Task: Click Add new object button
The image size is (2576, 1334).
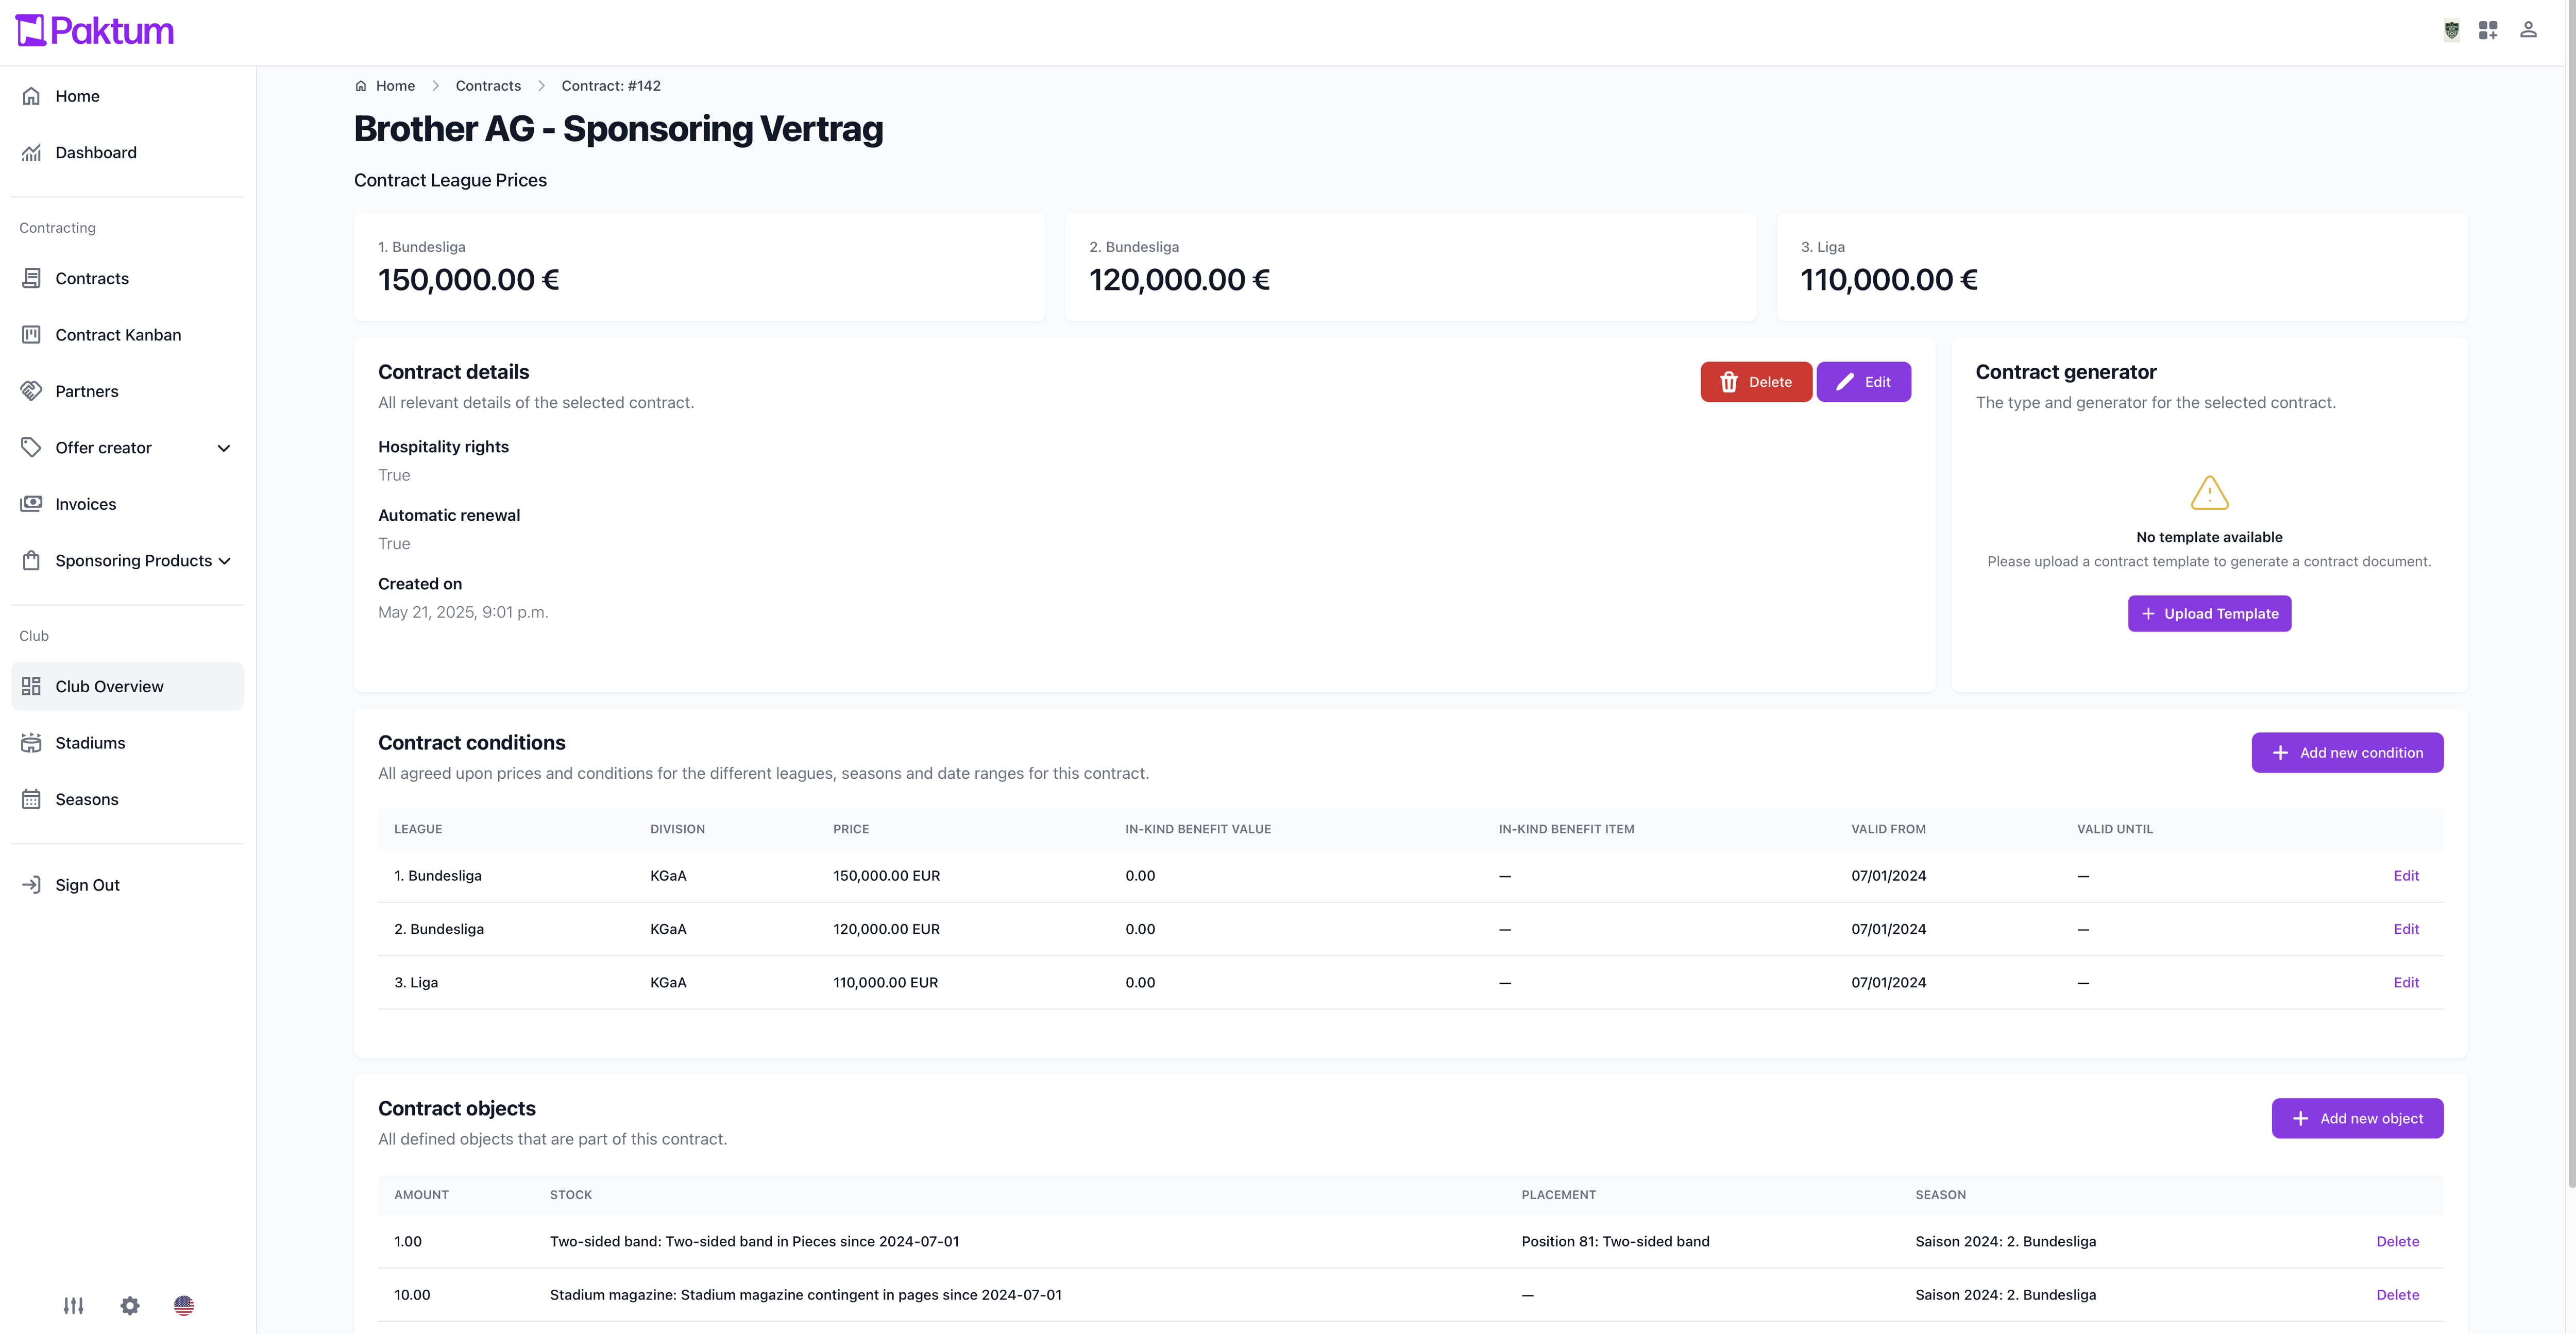Action: point(2357,1118)
